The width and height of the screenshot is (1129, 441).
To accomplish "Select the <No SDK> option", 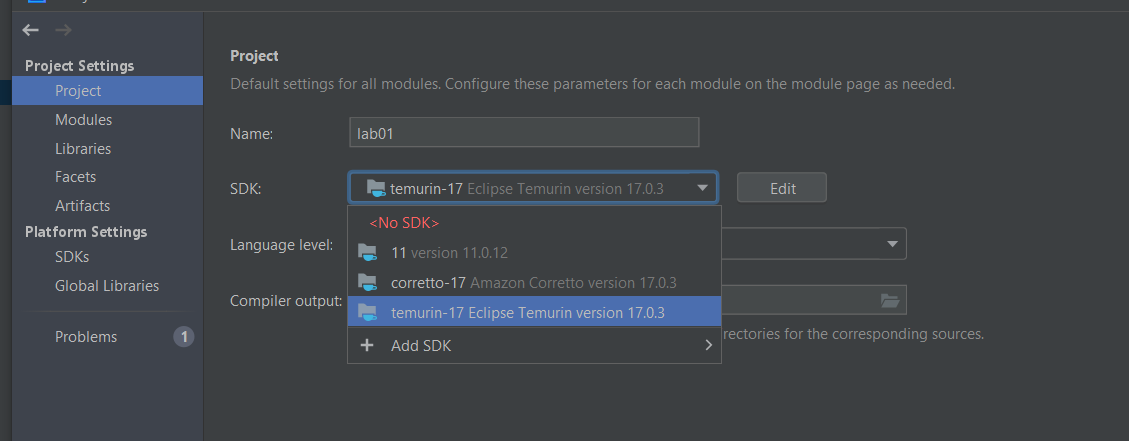I will [404, 222].
